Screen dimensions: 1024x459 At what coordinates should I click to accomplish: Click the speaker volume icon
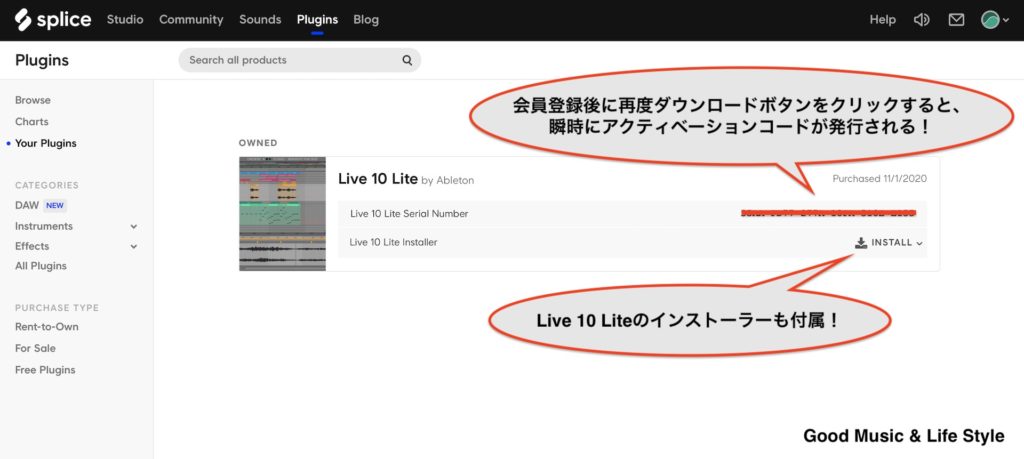921,20
